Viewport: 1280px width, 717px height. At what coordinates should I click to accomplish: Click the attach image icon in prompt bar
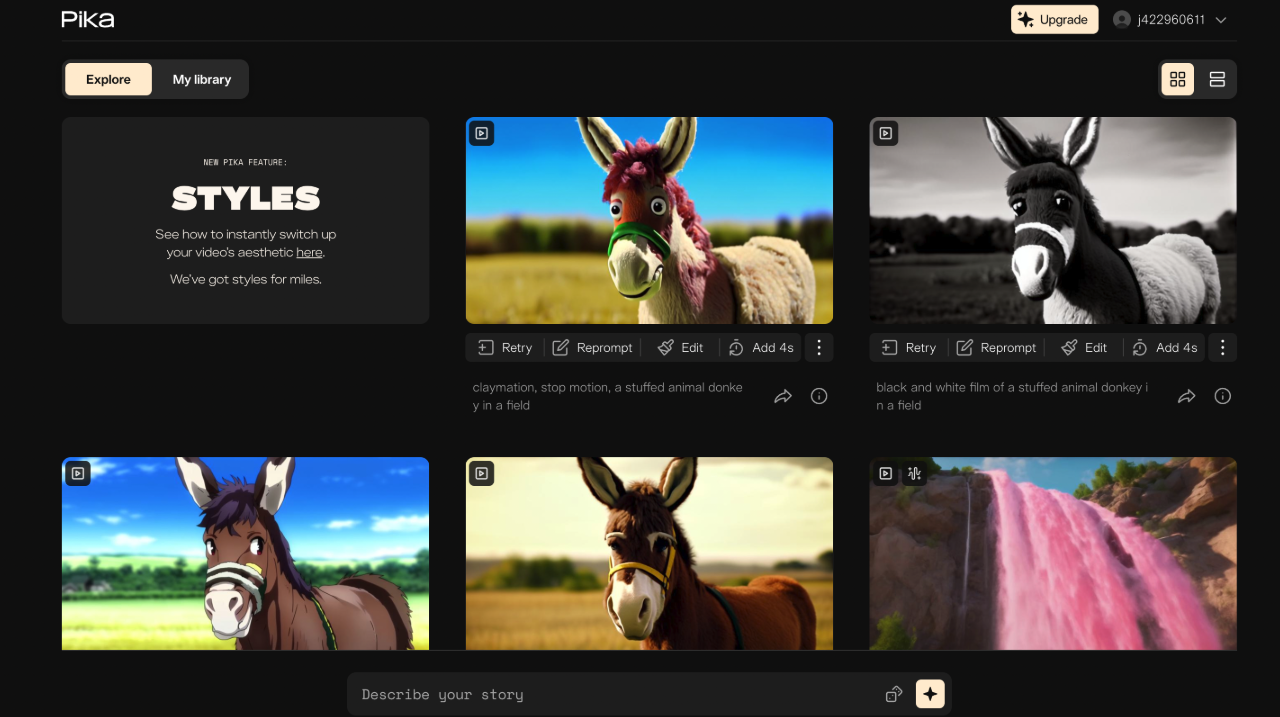click(x=894, y=694)
